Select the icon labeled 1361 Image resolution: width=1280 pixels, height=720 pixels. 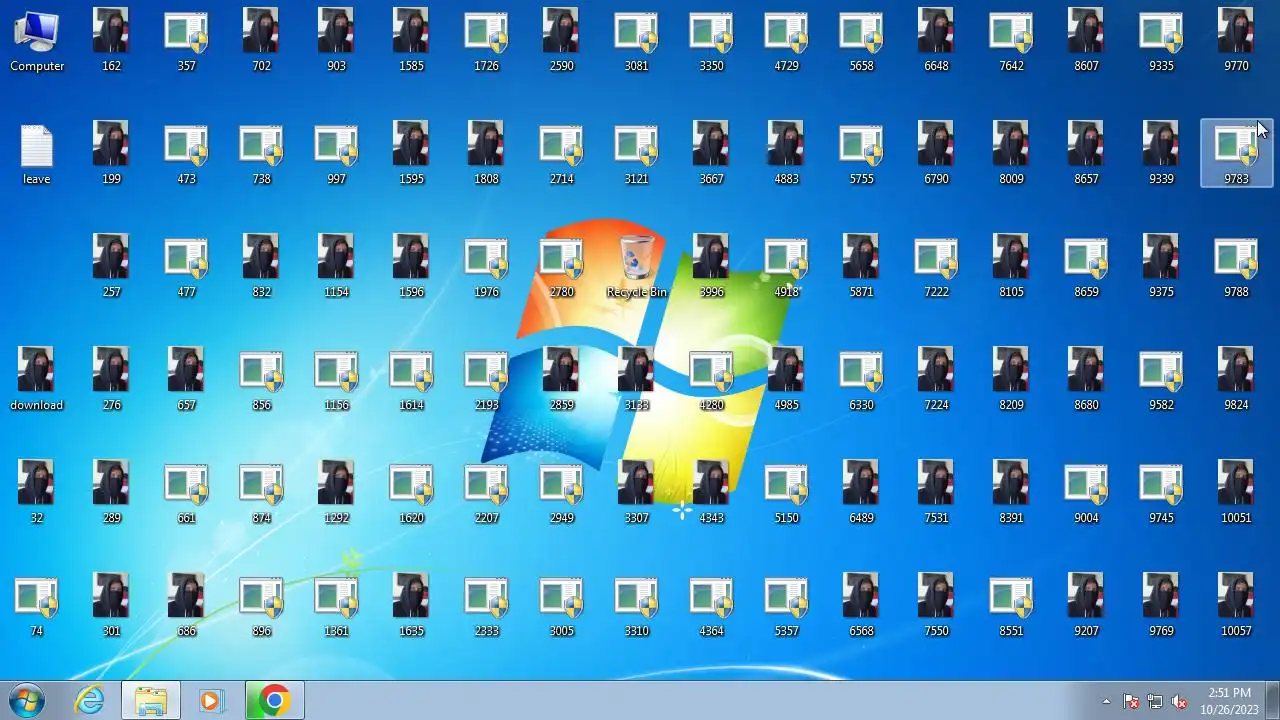336,606
